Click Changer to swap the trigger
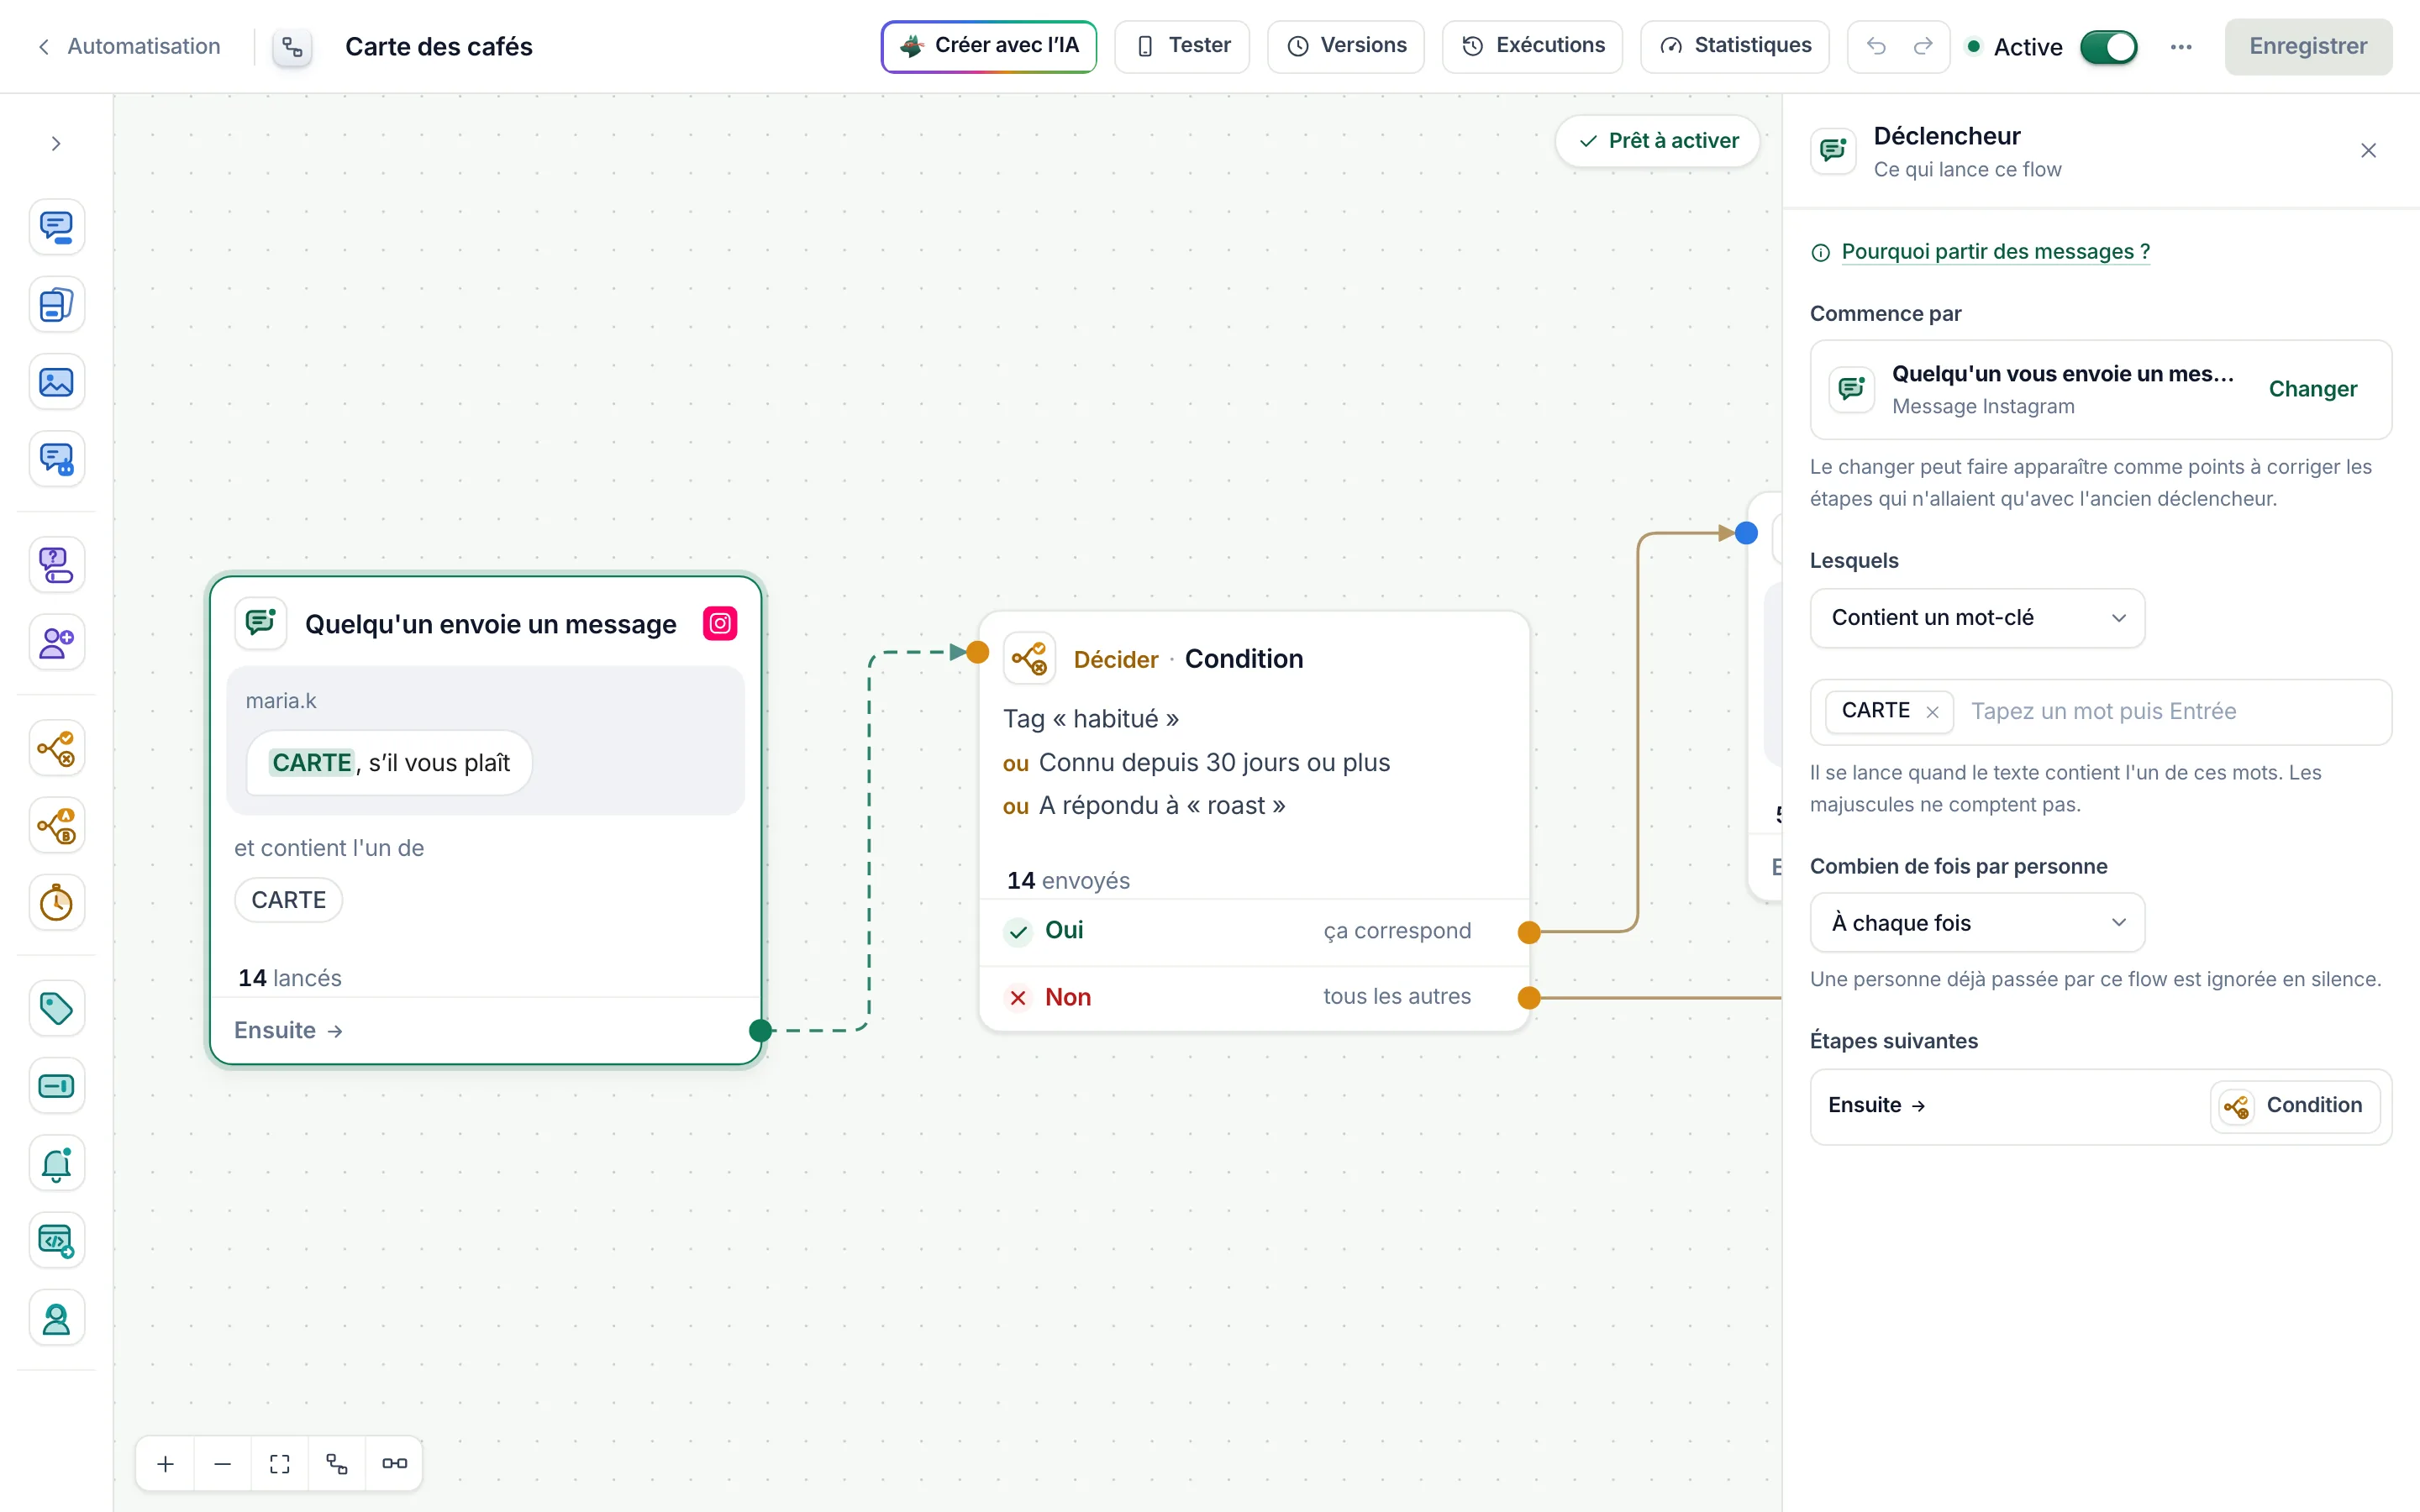 click(x=2312, y=389)
